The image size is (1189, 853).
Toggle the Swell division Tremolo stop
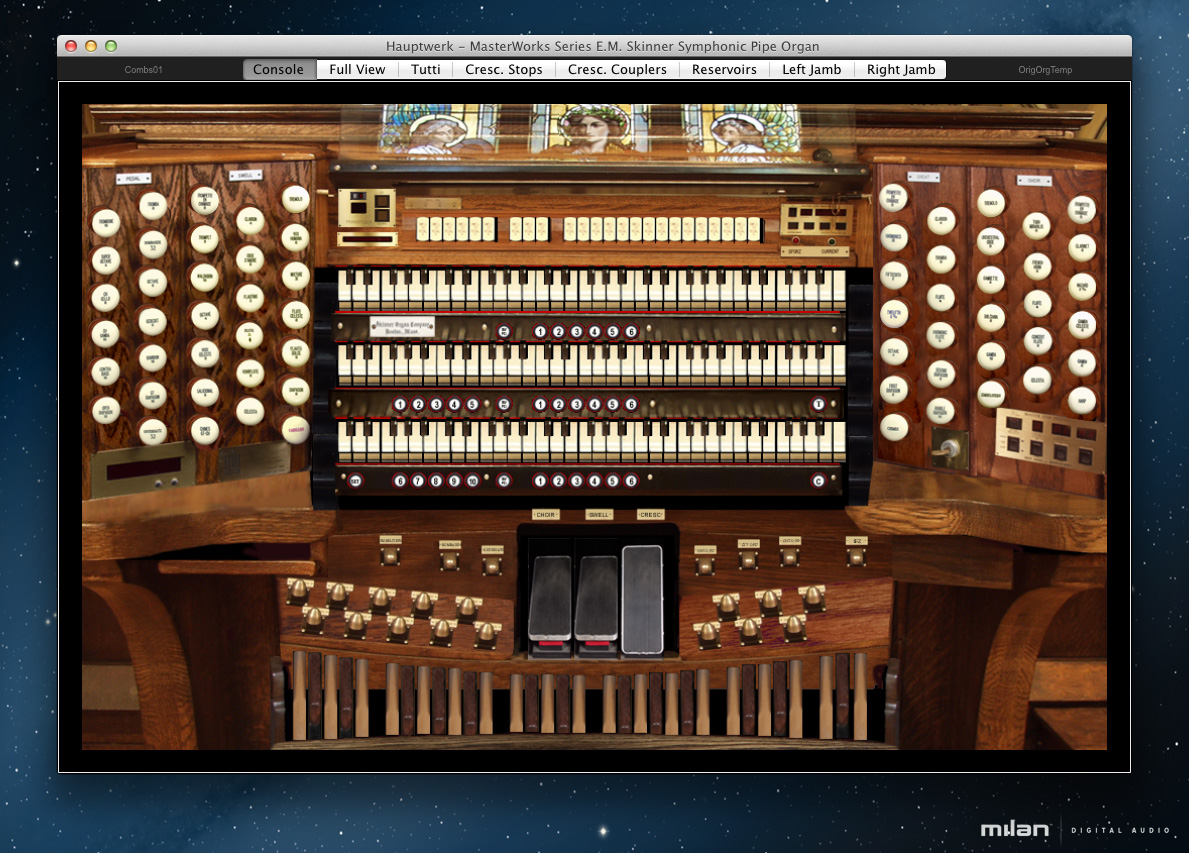tap(296, 199)
